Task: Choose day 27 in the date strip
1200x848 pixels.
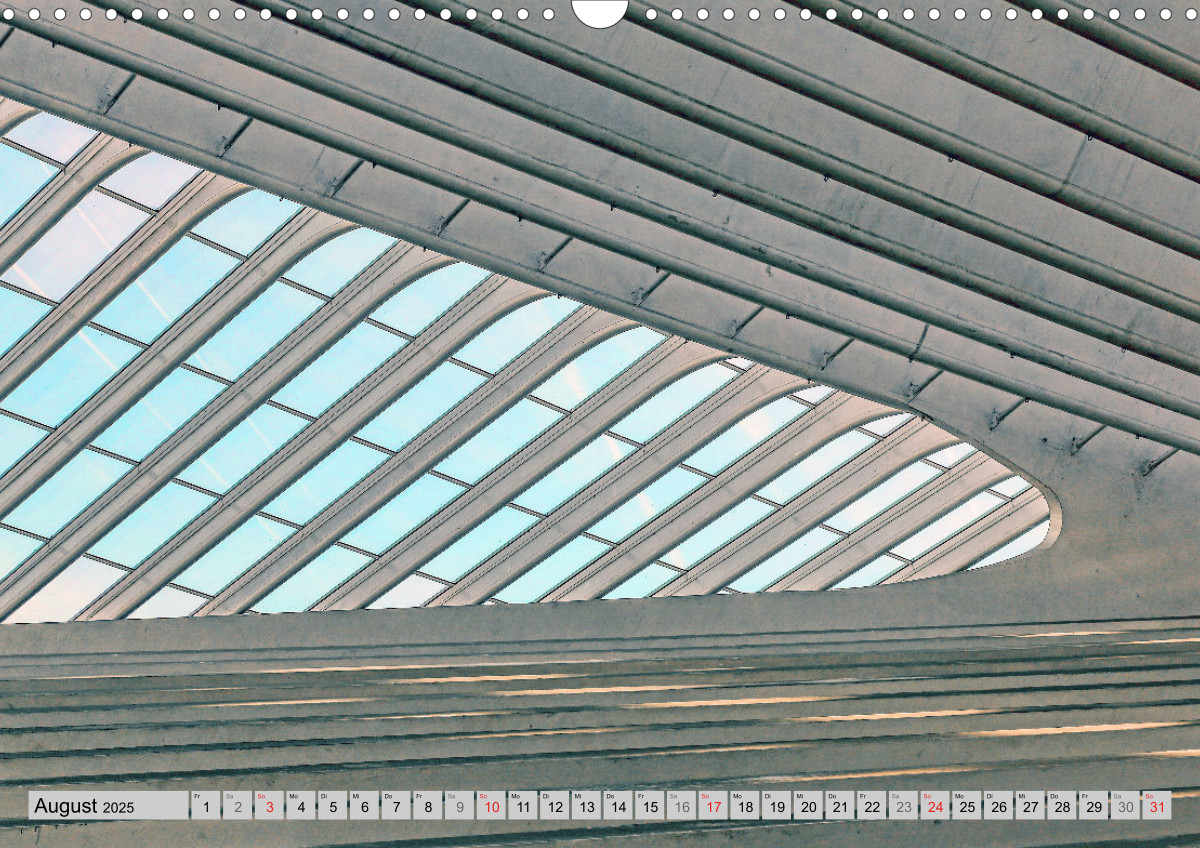Action: pyautogui.click(x=1031, y=805)
